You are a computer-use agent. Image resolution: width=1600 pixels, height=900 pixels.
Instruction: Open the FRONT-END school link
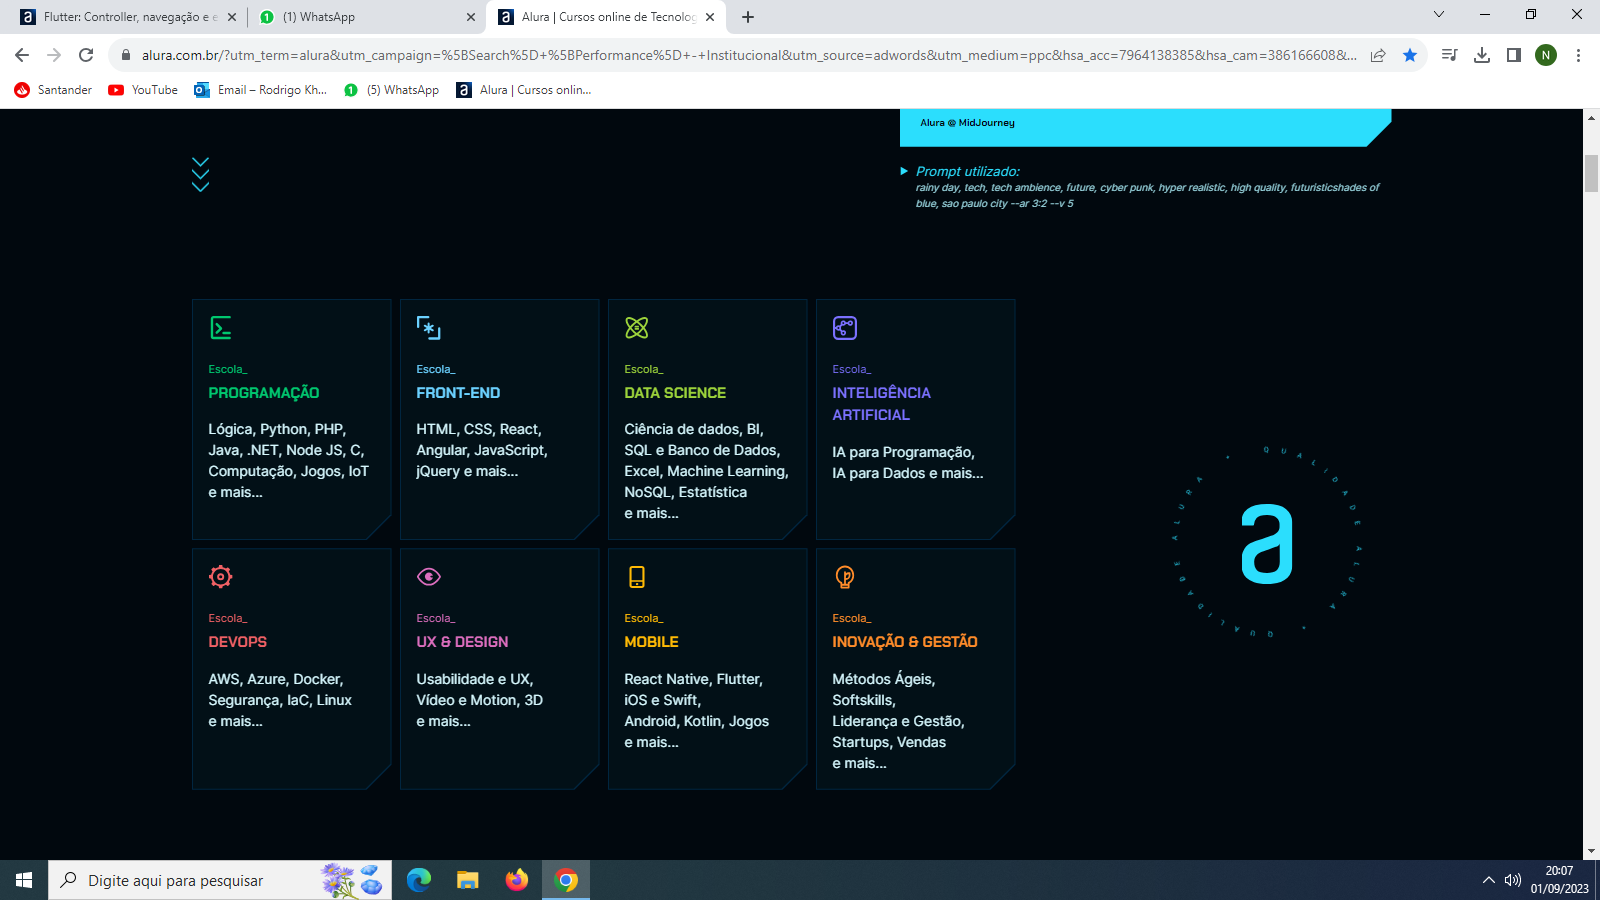tap(458, 393)
